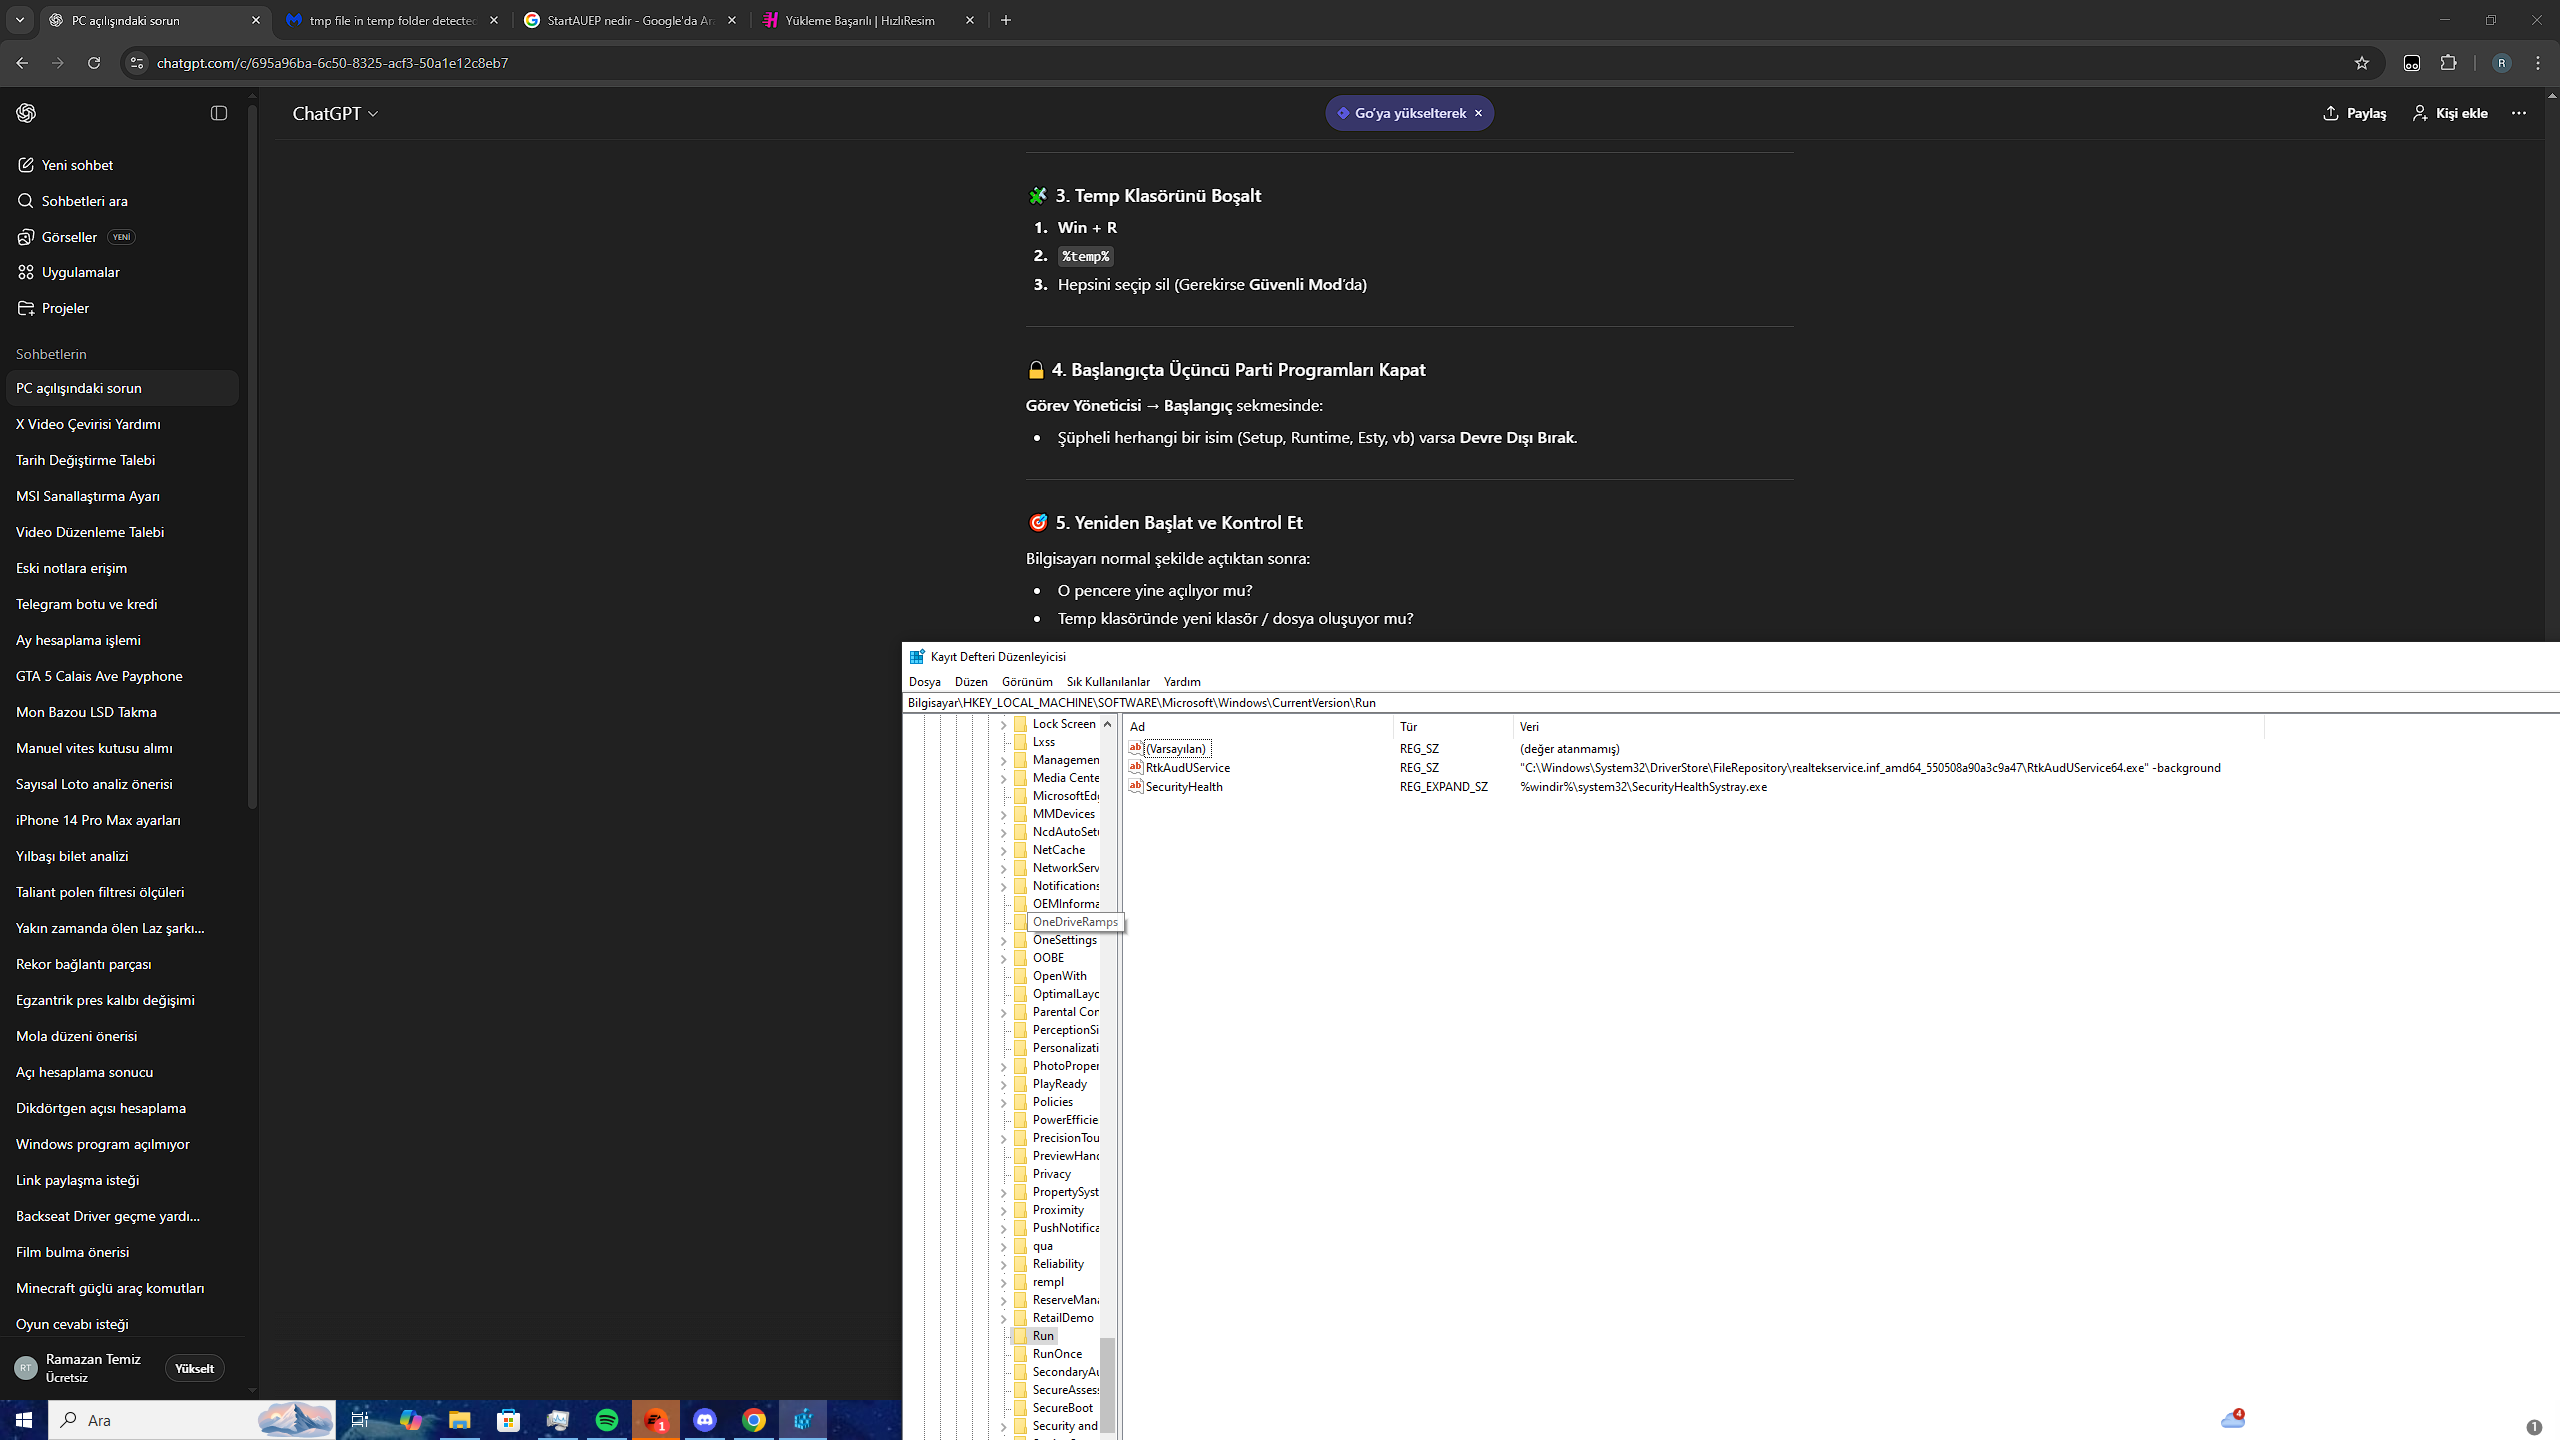Open the ChatGPT logo home icon

point(26,113)
